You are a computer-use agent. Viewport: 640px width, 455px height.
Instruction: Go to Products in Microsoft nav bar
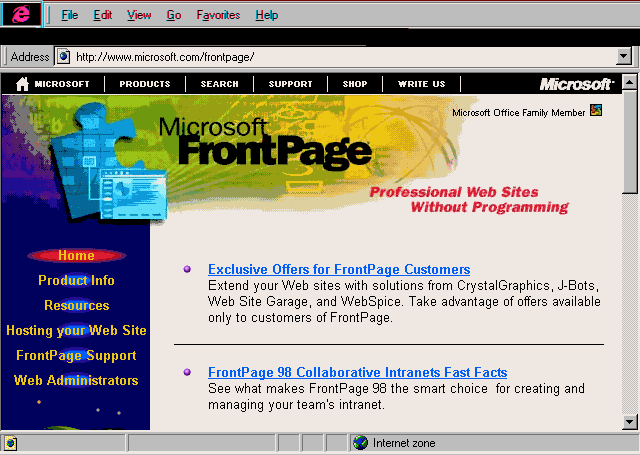pos(144,84)
